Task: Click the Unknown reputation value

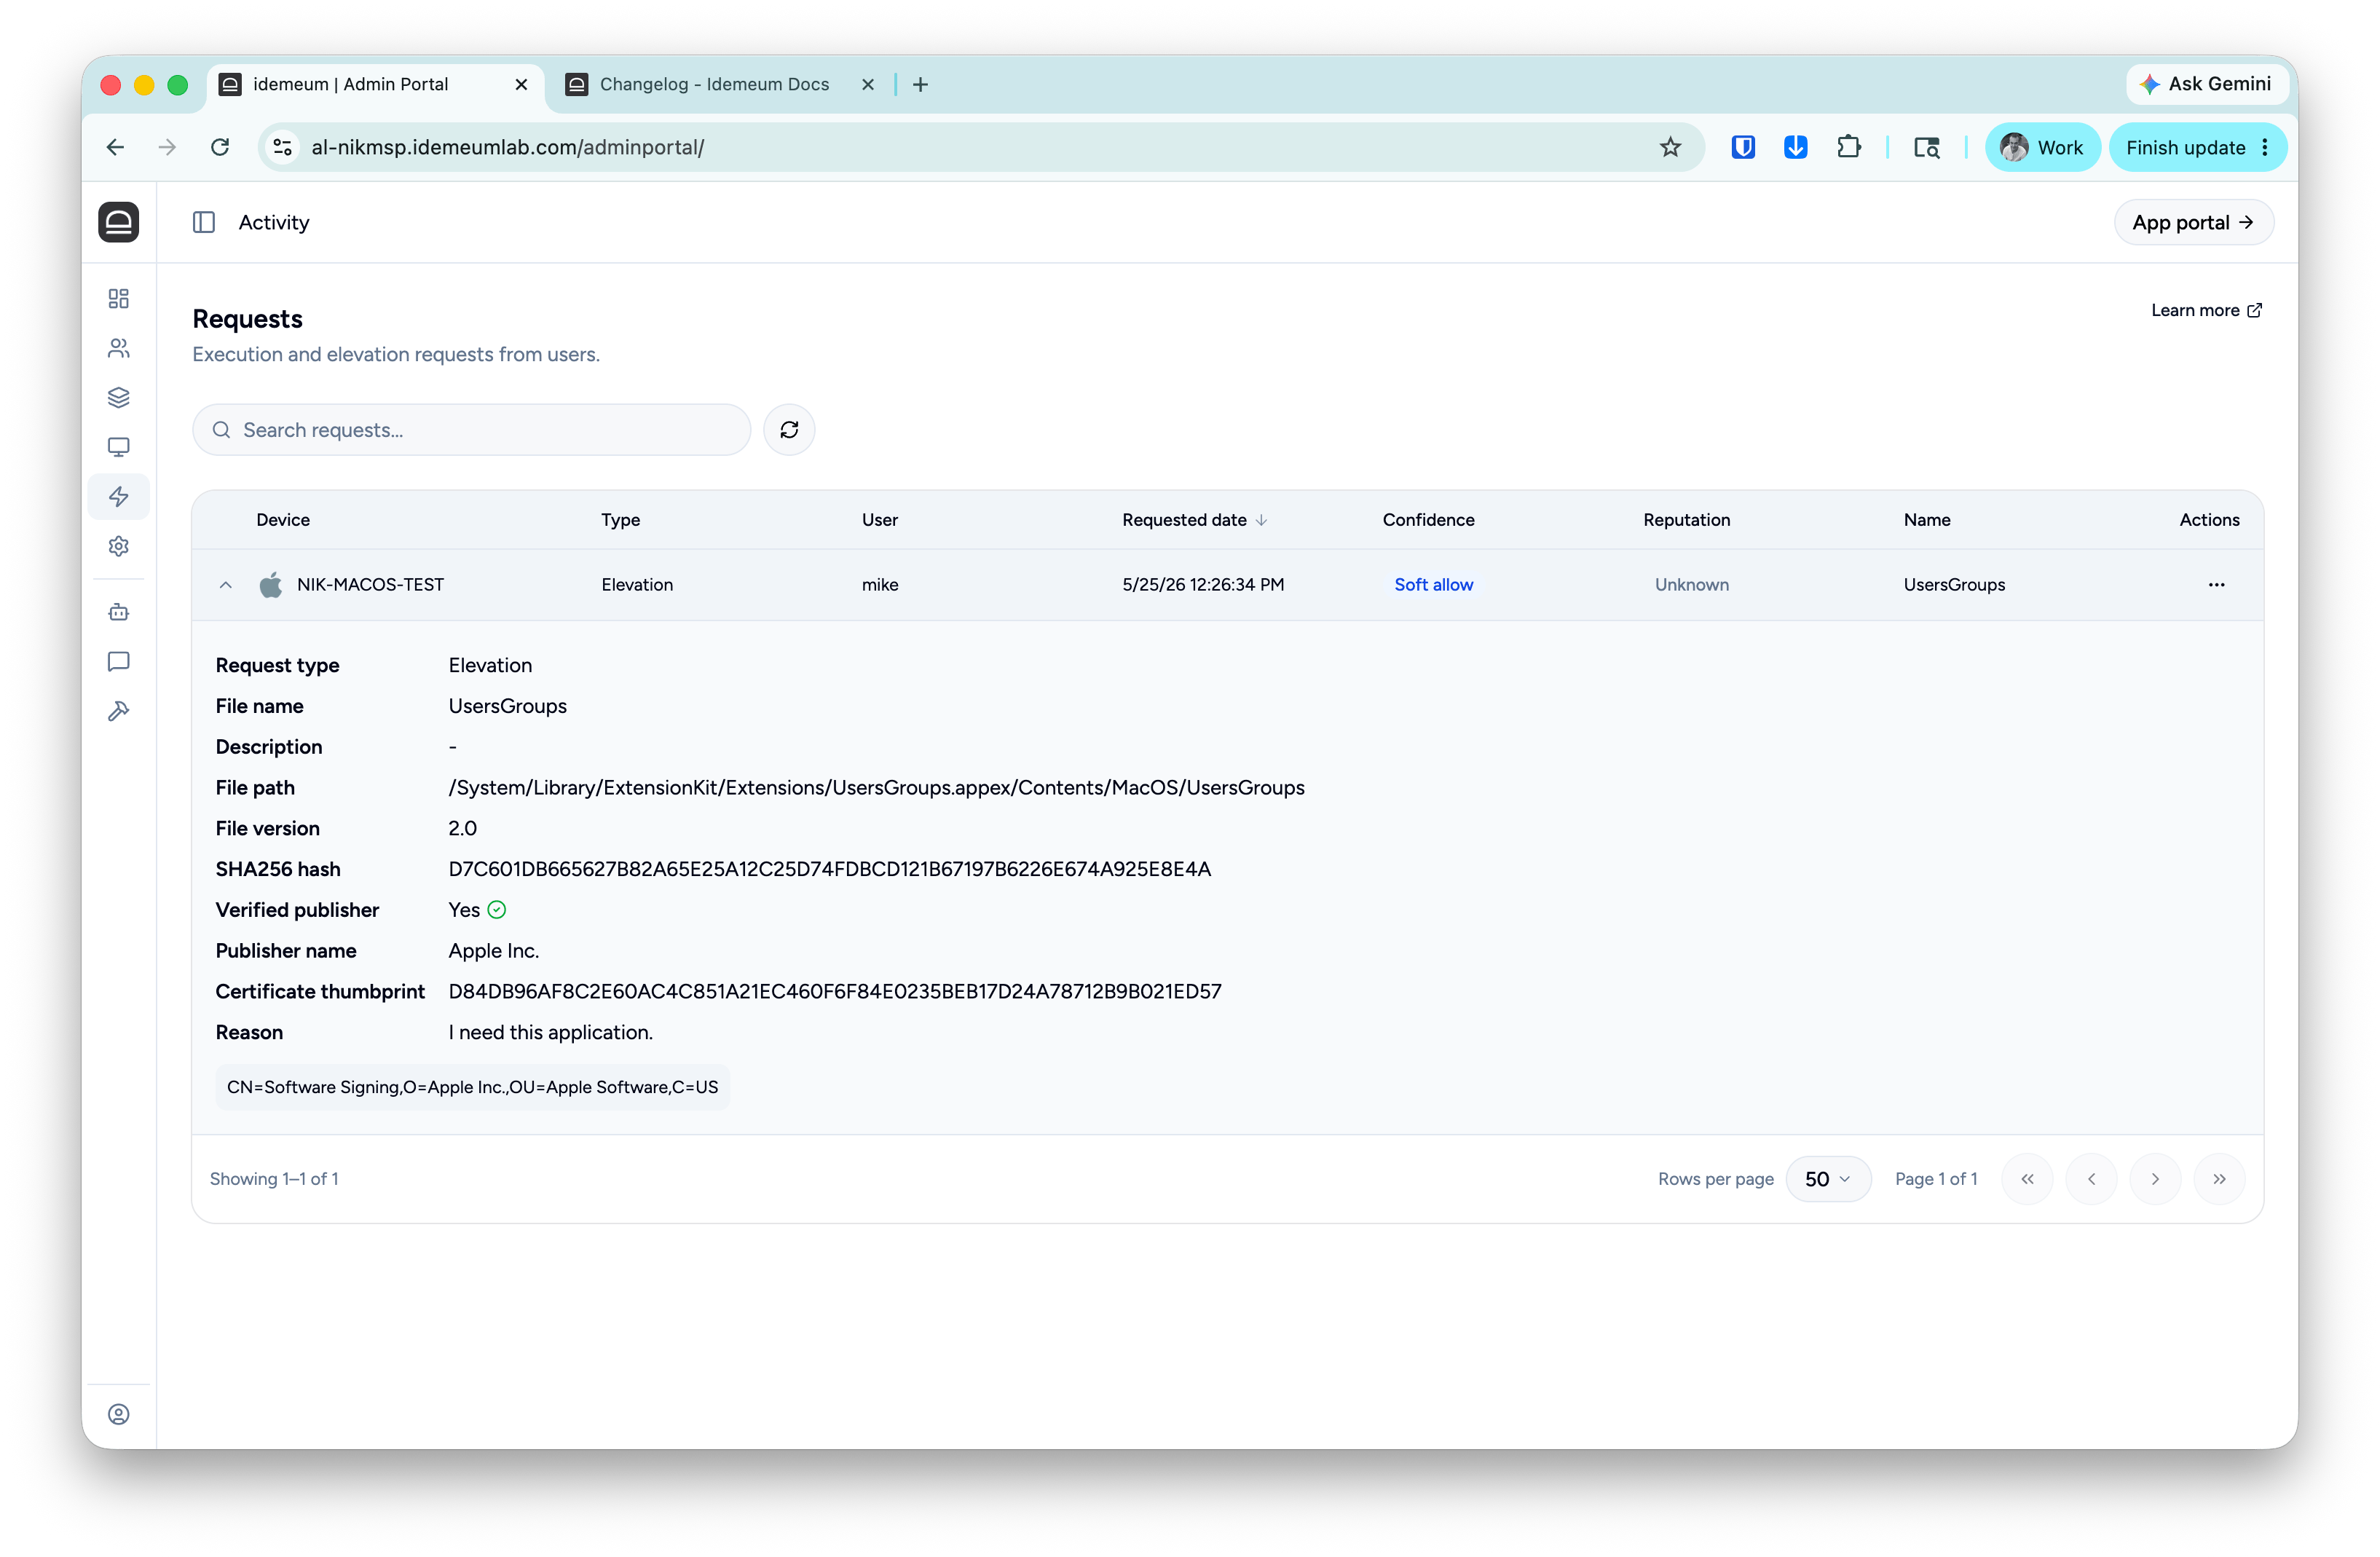Action: [x=1691, y=584]
